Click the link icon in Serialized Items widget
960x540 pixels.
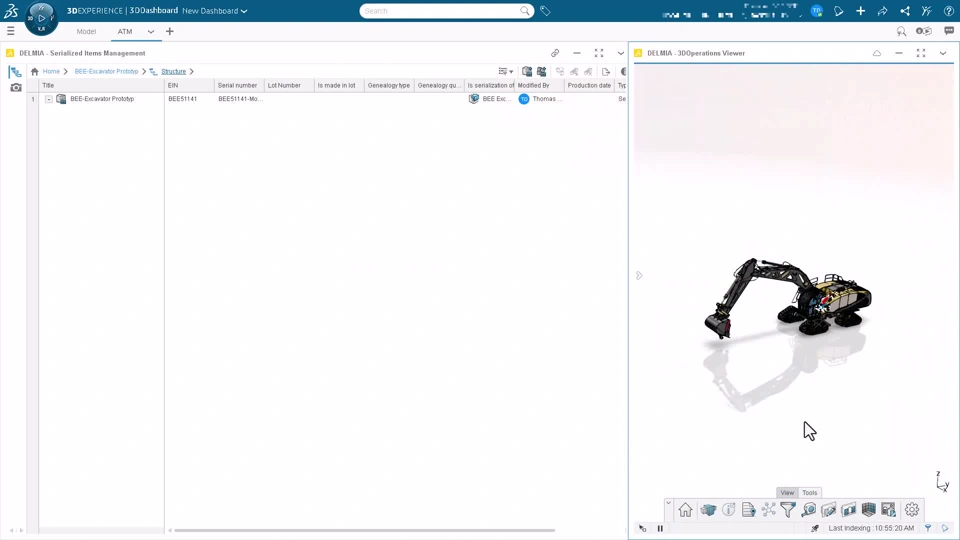555,53
